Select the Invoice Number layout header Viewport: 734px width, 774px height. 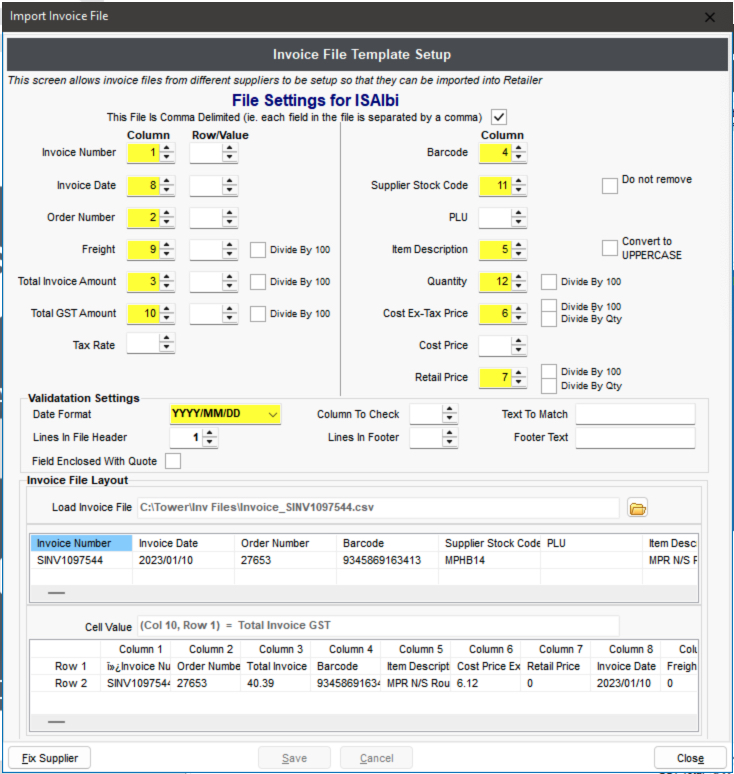pos(81,543)
